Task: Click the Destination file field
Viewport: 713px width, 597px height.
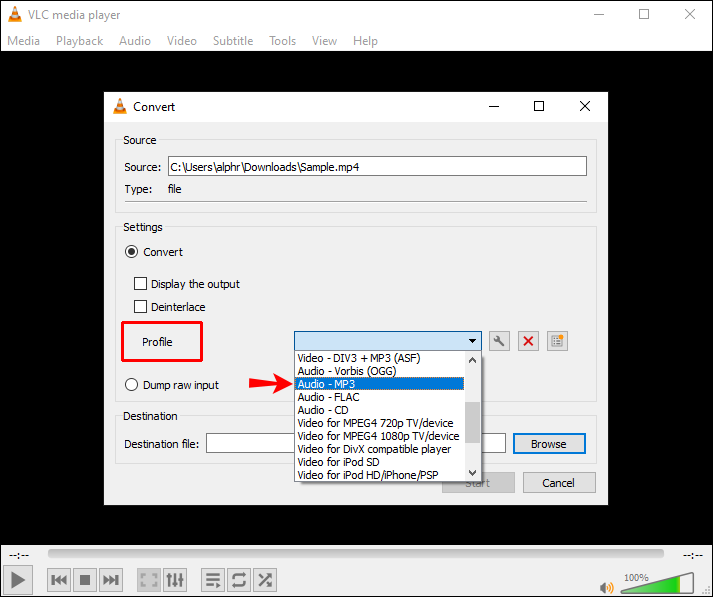Action: [356, 443]
